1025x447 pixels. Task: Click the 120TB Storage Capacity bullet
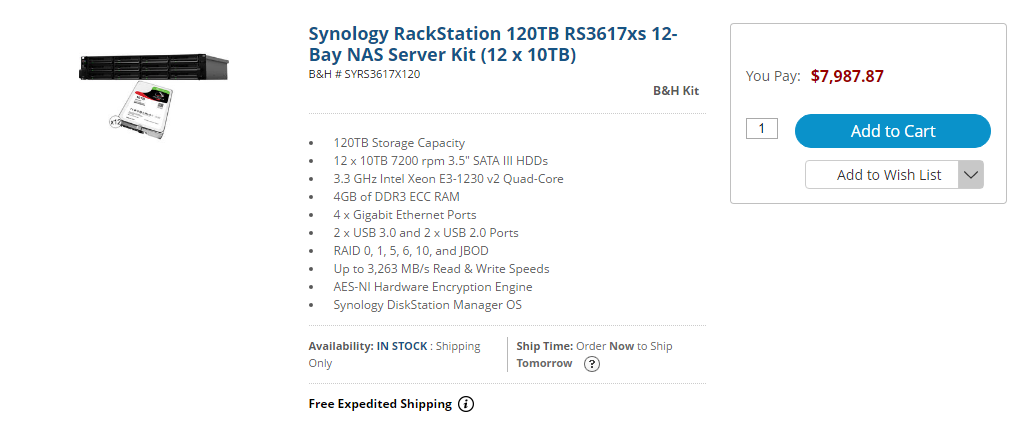[x=399, y=143]
